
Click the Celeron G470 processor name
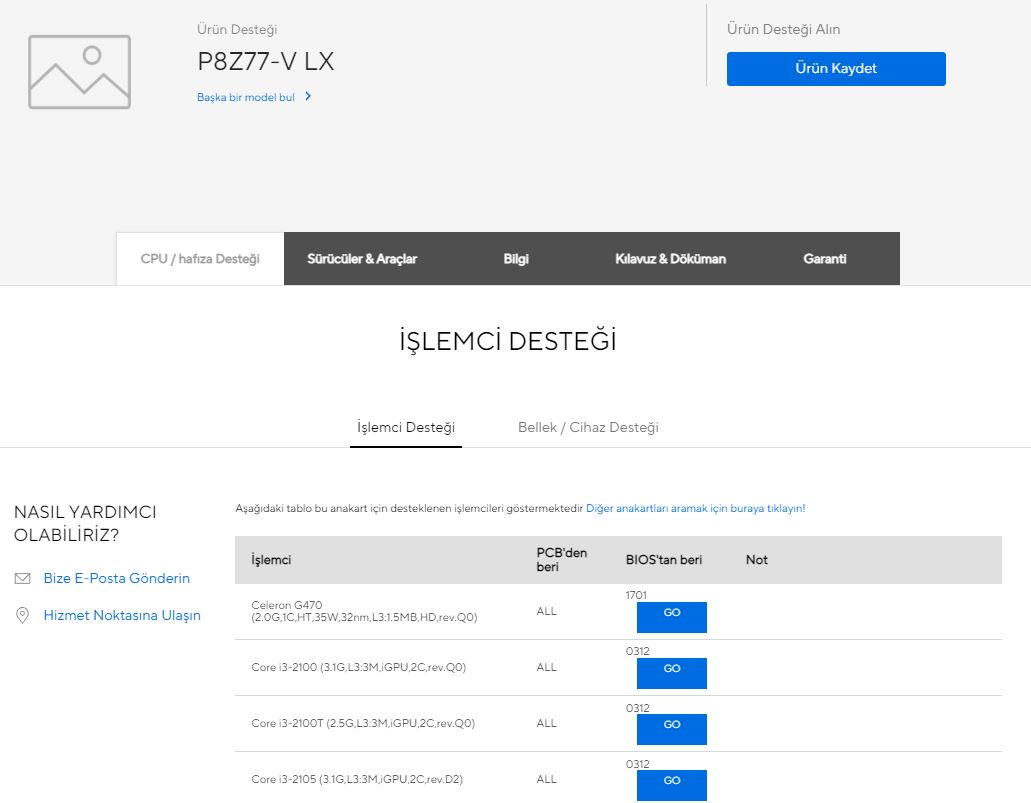coord(364,611)
